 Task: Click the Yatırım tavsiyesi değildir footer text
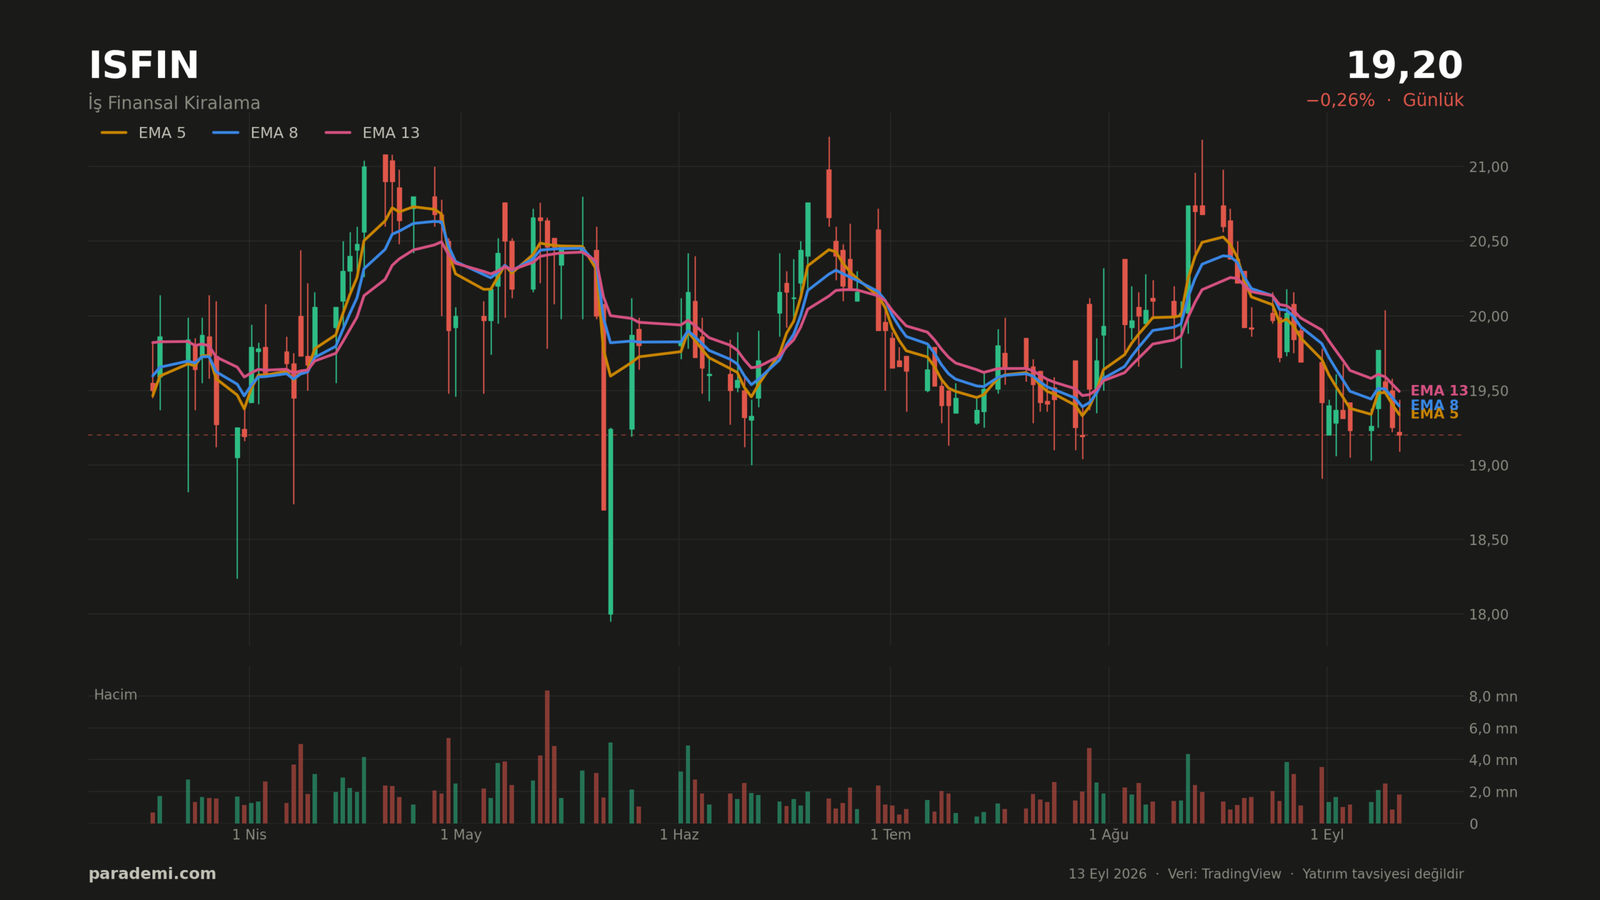[1383, 874]
